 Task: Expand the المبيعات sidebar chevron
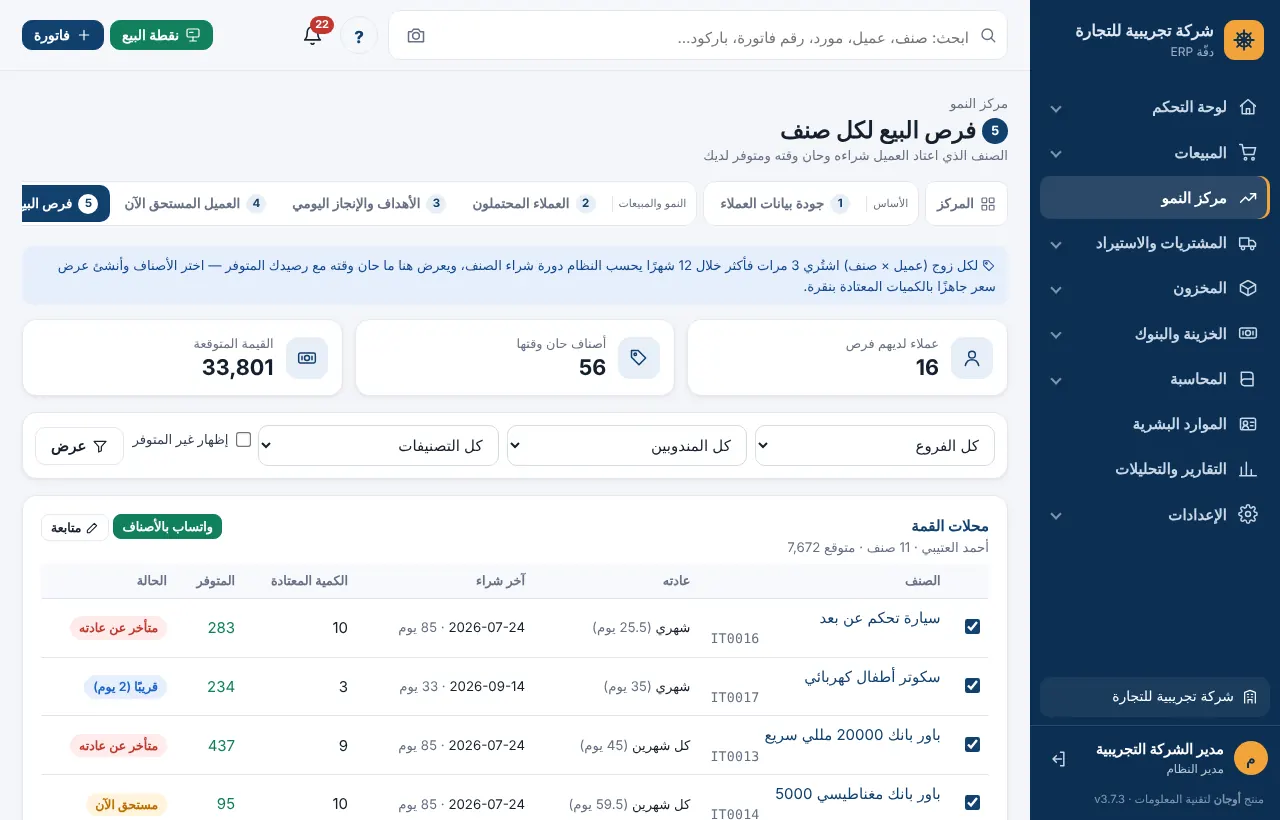[x=1055, y=154]
